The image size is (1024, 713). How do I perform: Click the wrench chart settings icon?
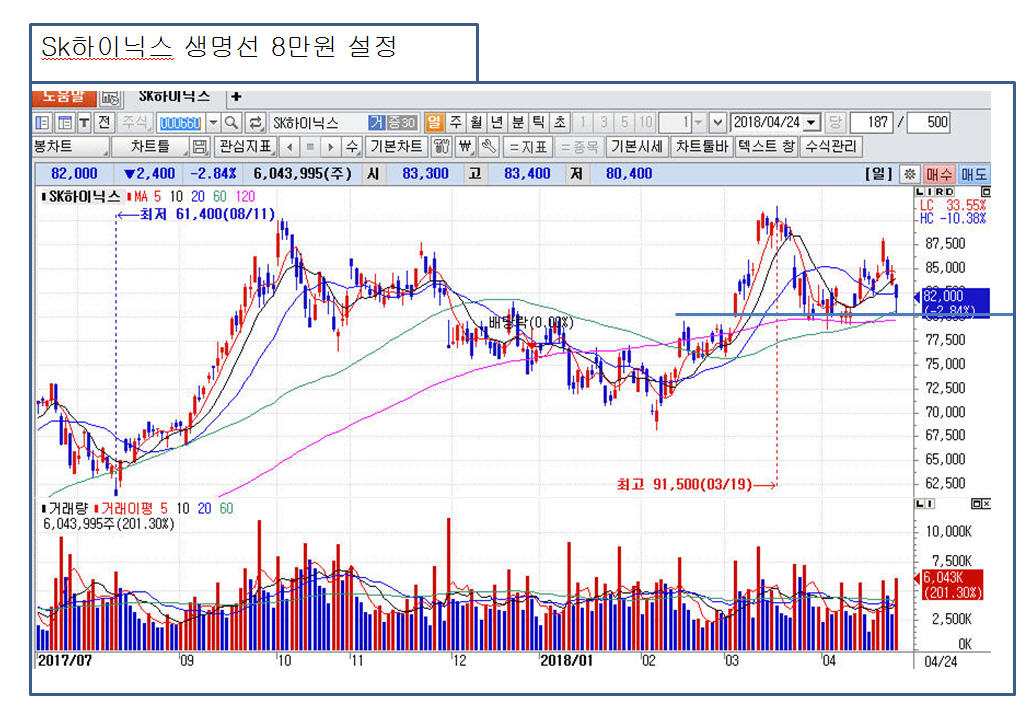(x=489, y=147)
